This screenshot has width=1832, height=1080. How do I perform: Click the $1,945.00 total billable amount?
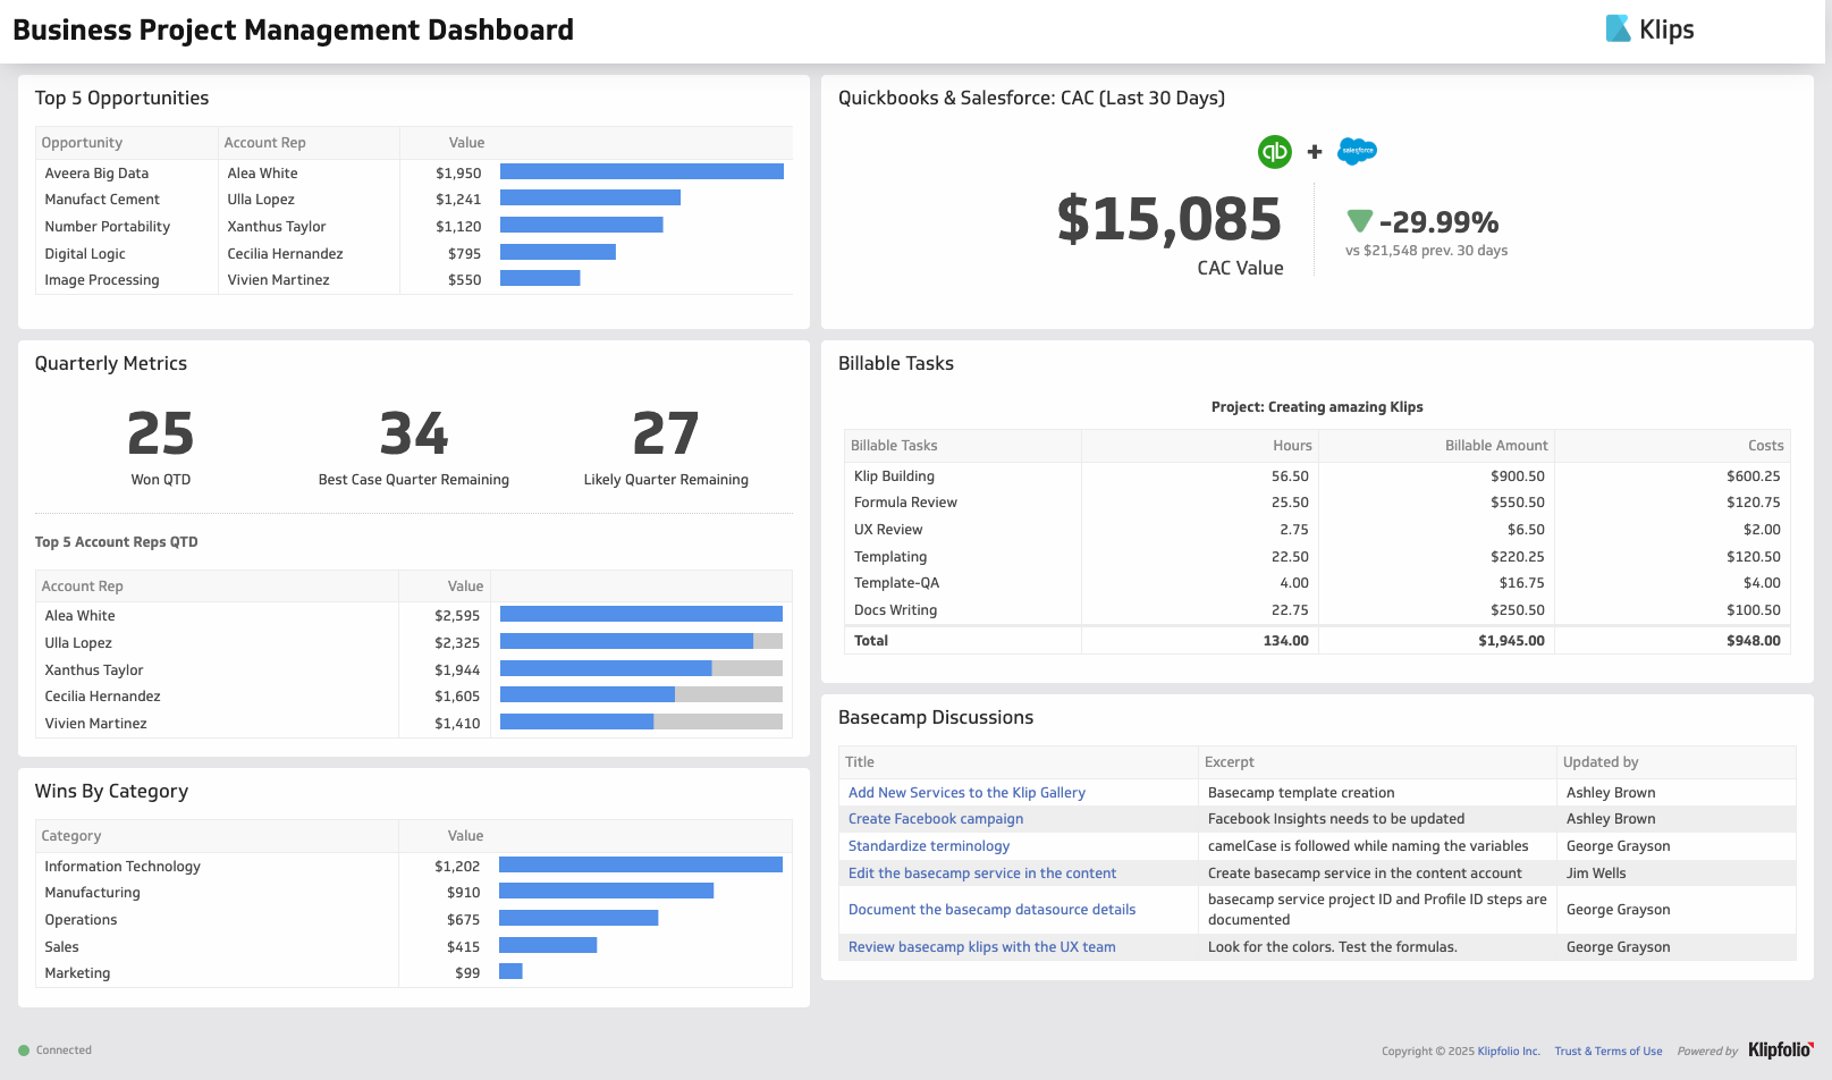[x=1511, y=640]
